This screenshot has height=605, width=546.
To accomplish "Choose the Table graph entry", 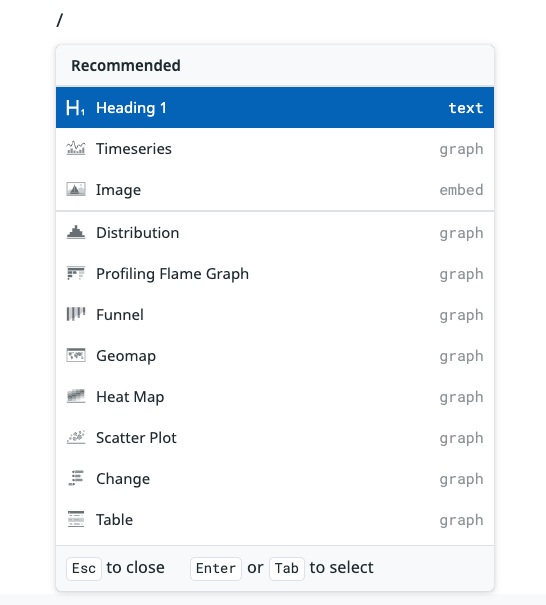I will pos(275,519).
